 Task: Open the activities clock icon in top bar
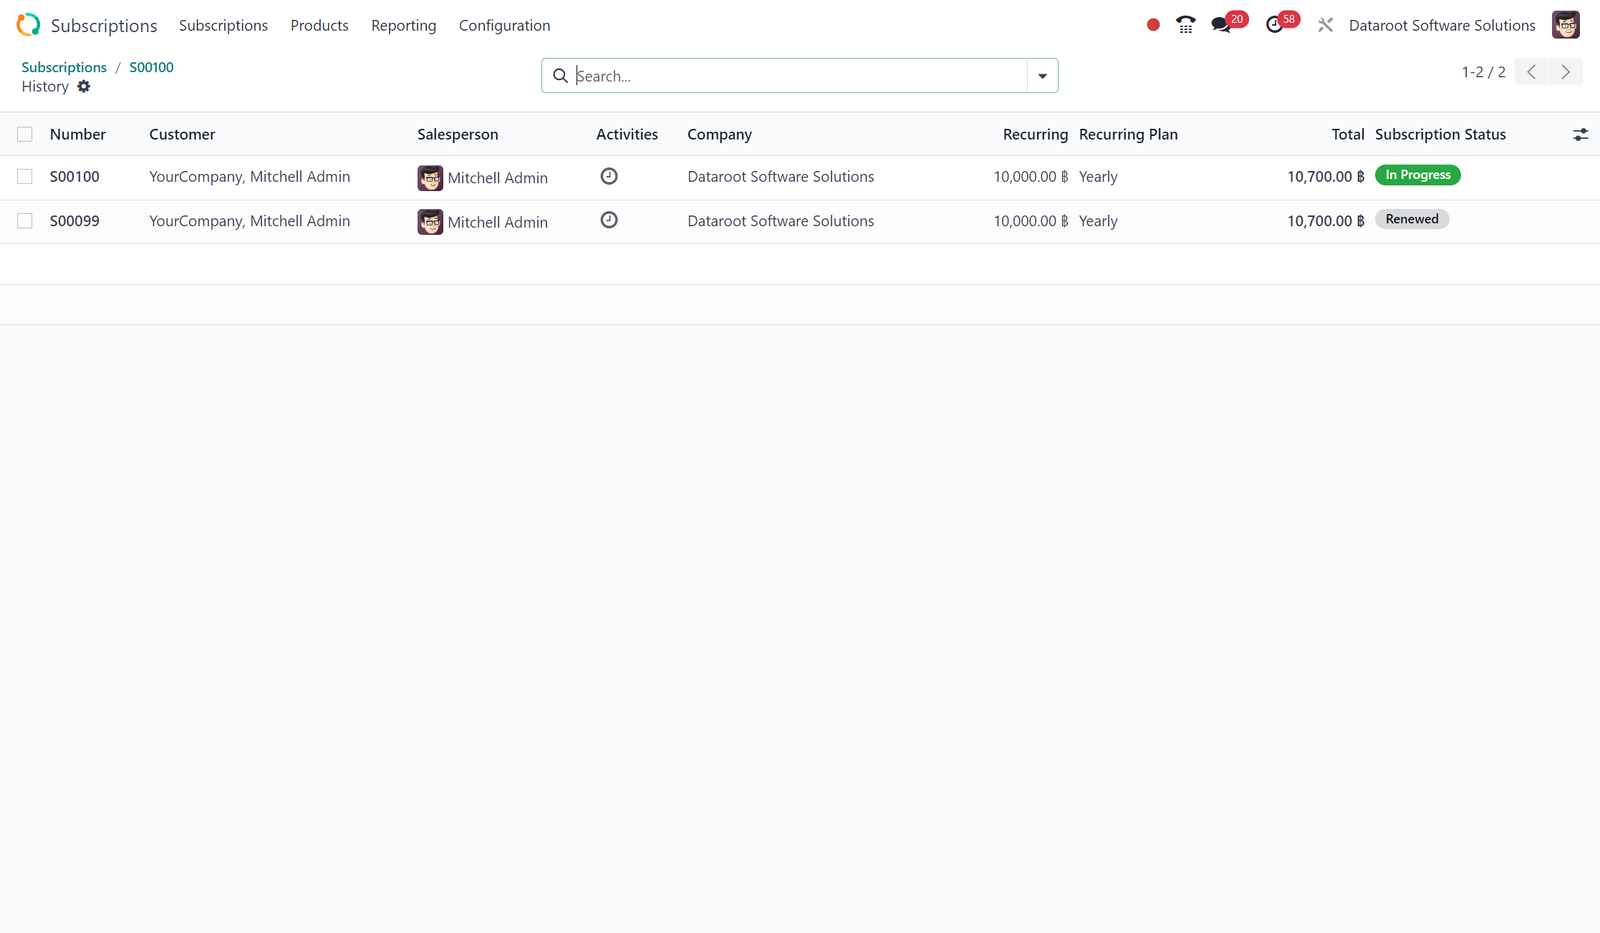click(1274, 25)
